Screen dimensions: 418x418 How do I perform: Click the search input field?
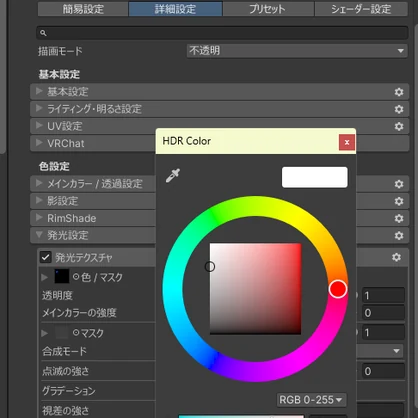[222, 33]
